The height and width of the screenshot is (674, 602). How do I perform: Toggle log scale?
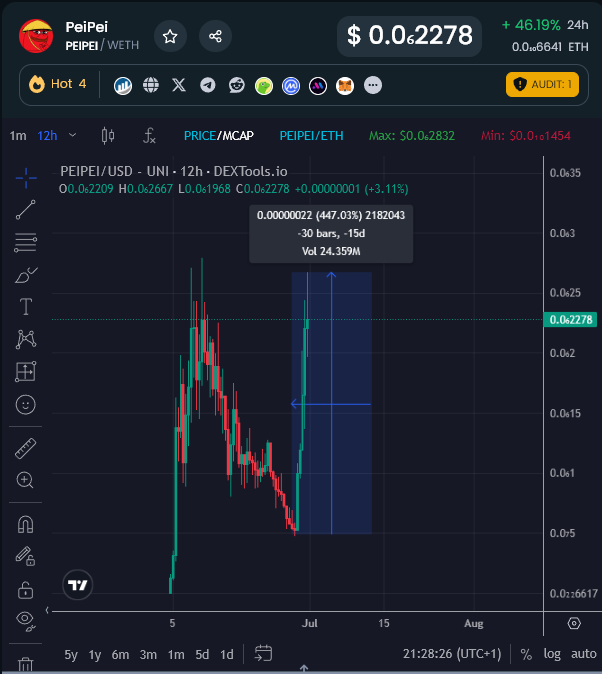pos(552,654)
